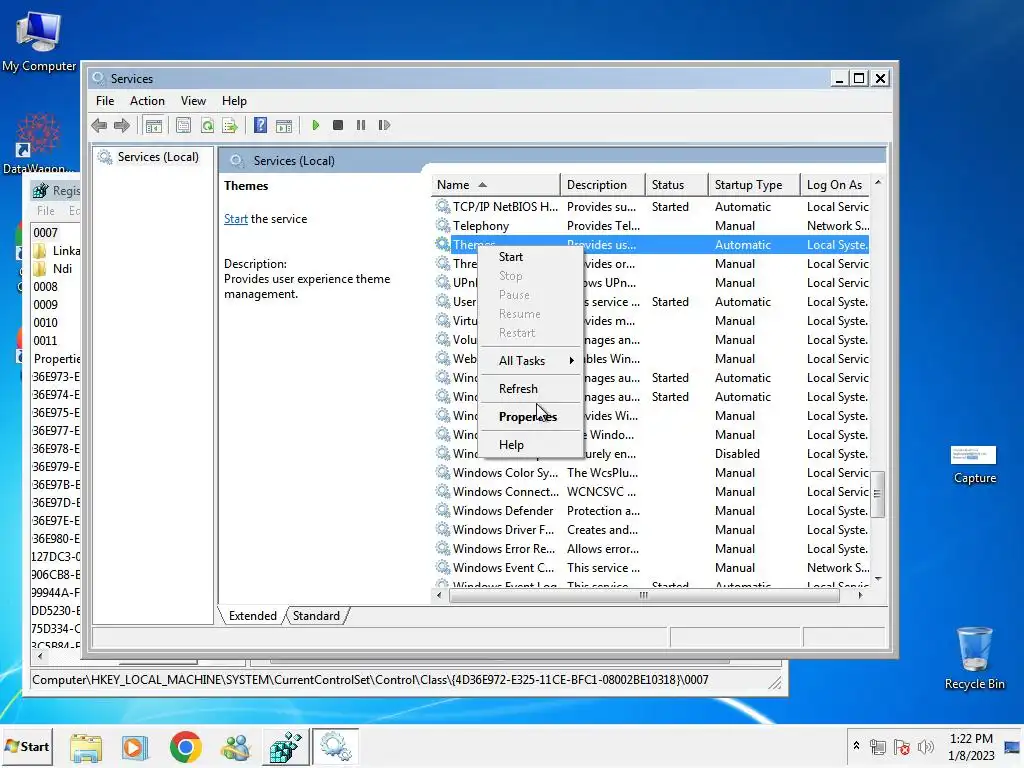Expand the All Tasks submenu

[530, 360]
